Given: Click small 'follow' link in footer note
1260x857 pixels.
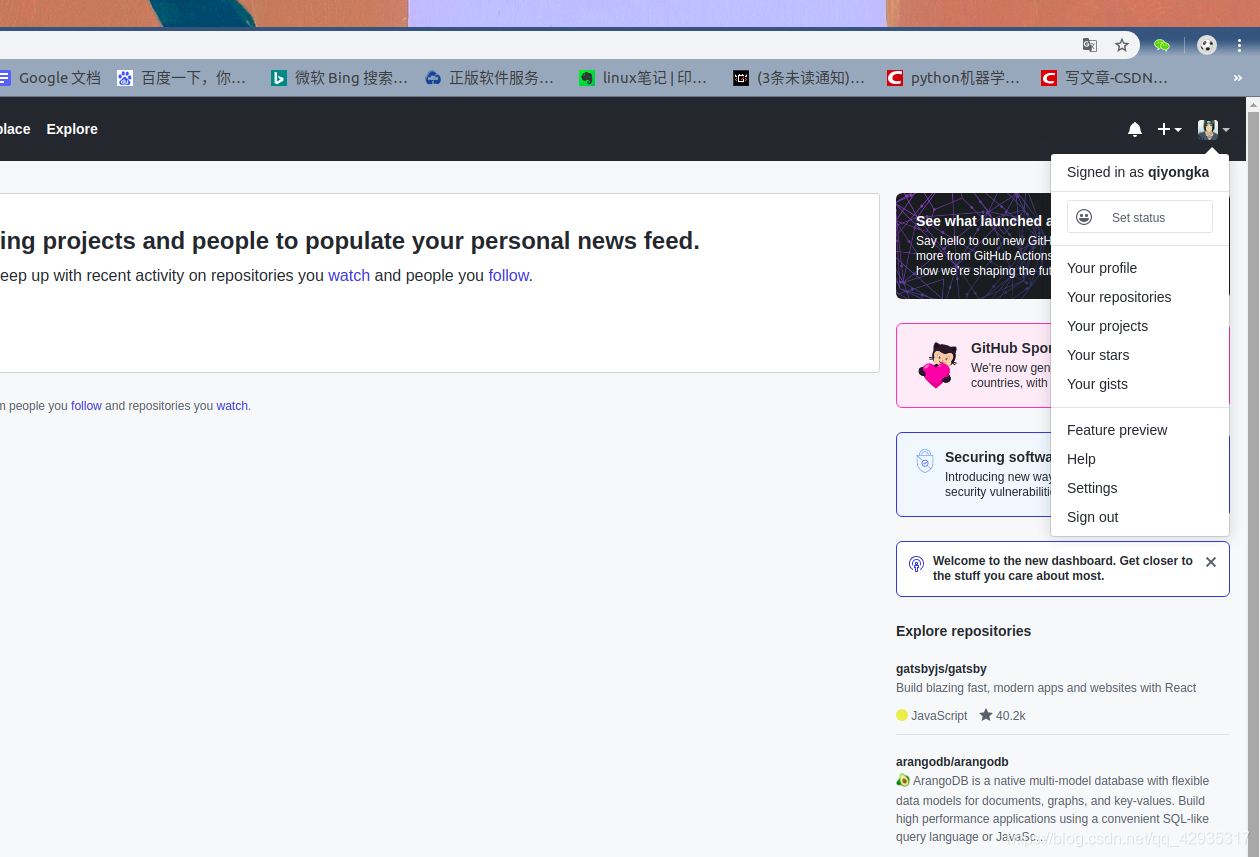Looking at the screenshot, I should (x=86, y=406).
